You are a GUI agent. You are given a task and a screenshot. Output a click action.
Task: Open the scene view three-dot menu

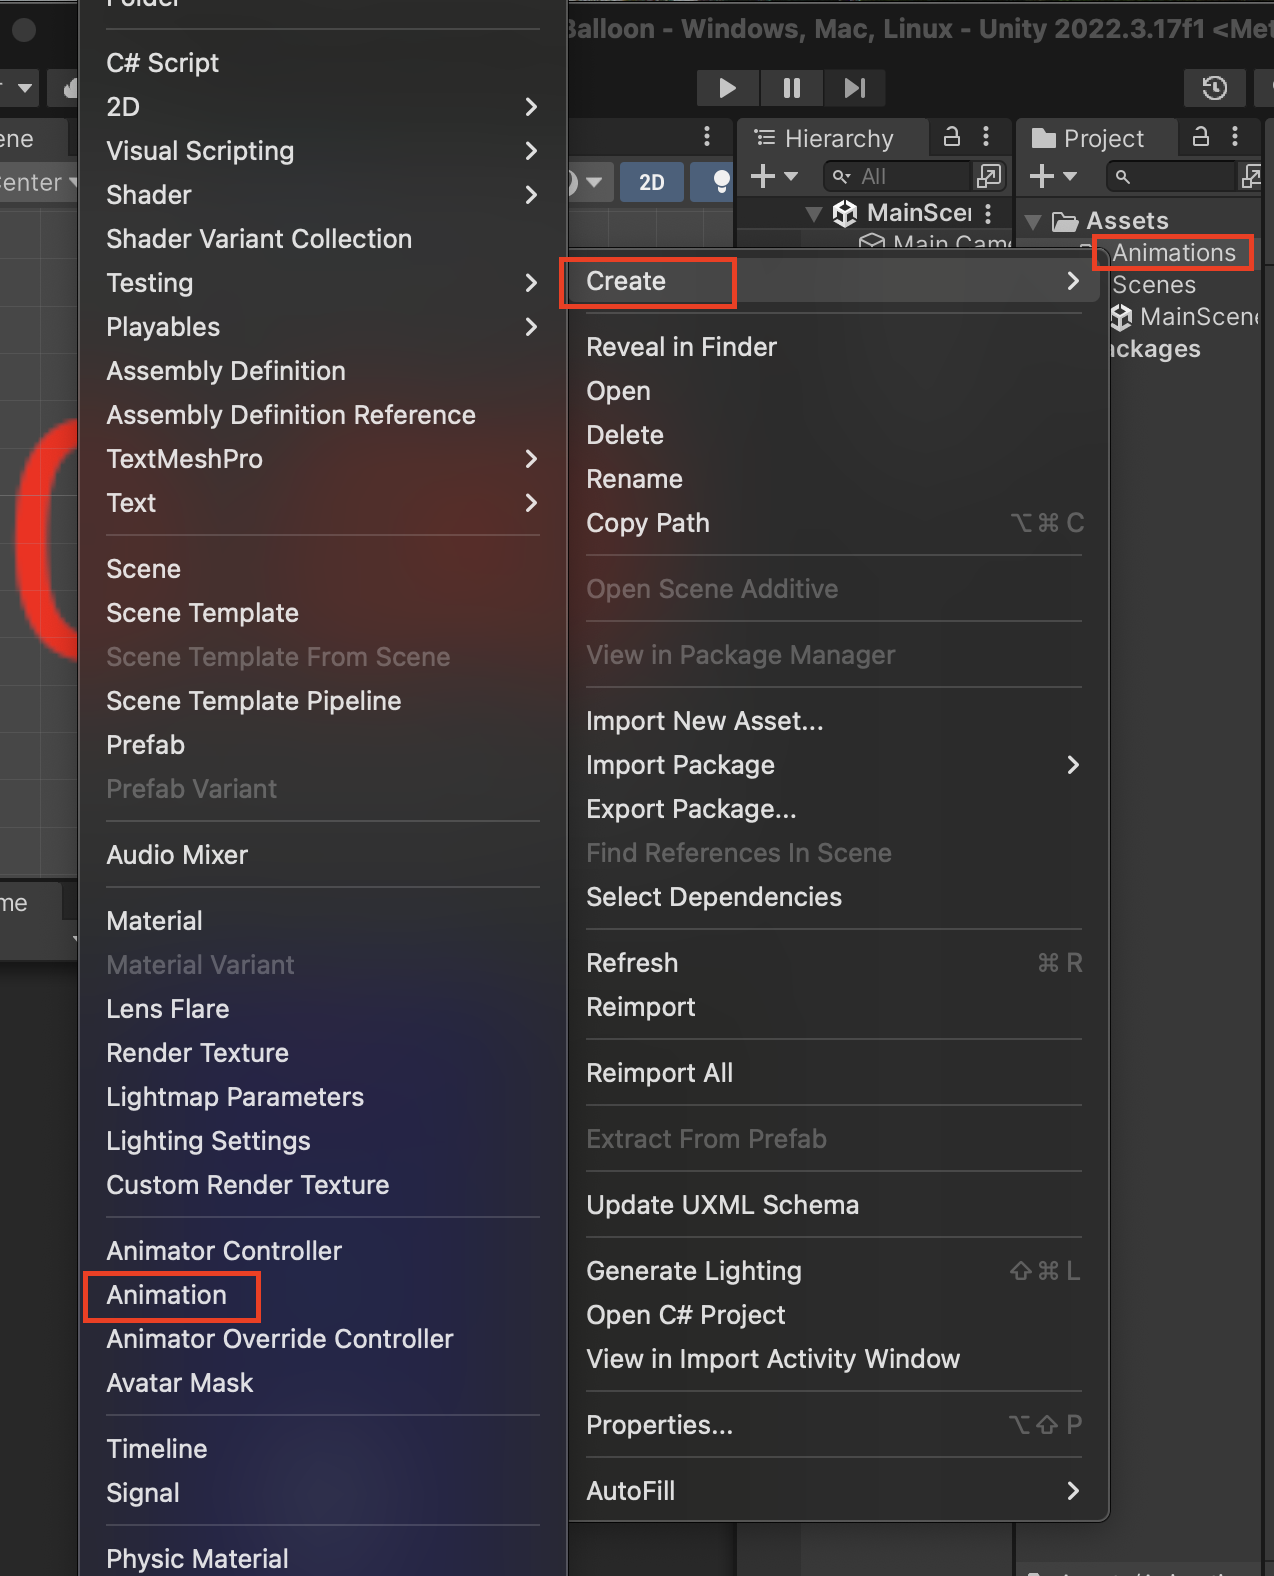pos(707,136)
